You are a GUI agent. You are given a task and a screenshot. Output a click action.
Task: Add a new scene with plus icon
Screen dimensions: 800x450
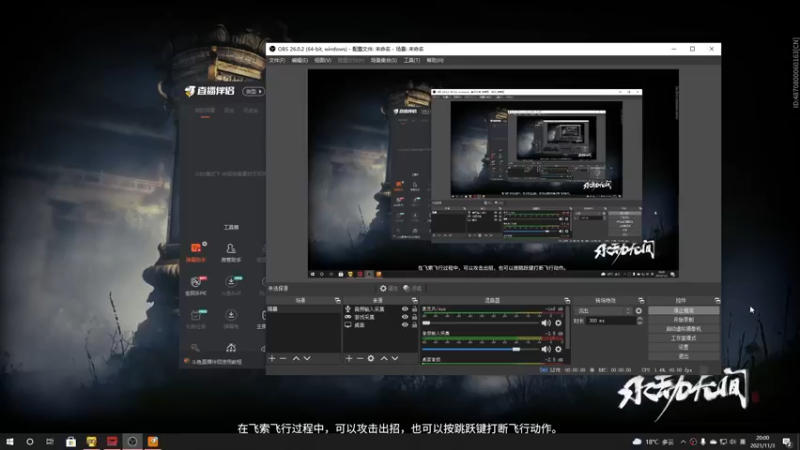tap(272, 359)
